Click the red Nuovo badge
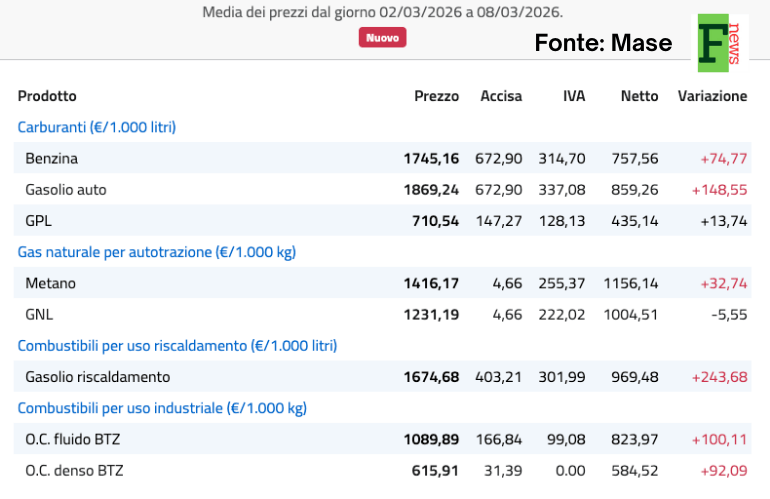The height and width of the screenshot is (499, 770). 382,37
